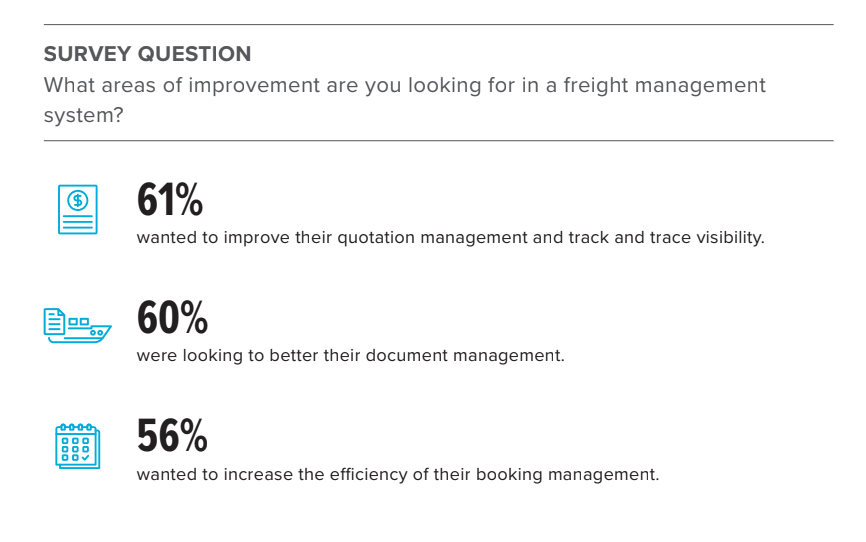Click the booking management description text
The image size is (866, 542).
[398, 475]
